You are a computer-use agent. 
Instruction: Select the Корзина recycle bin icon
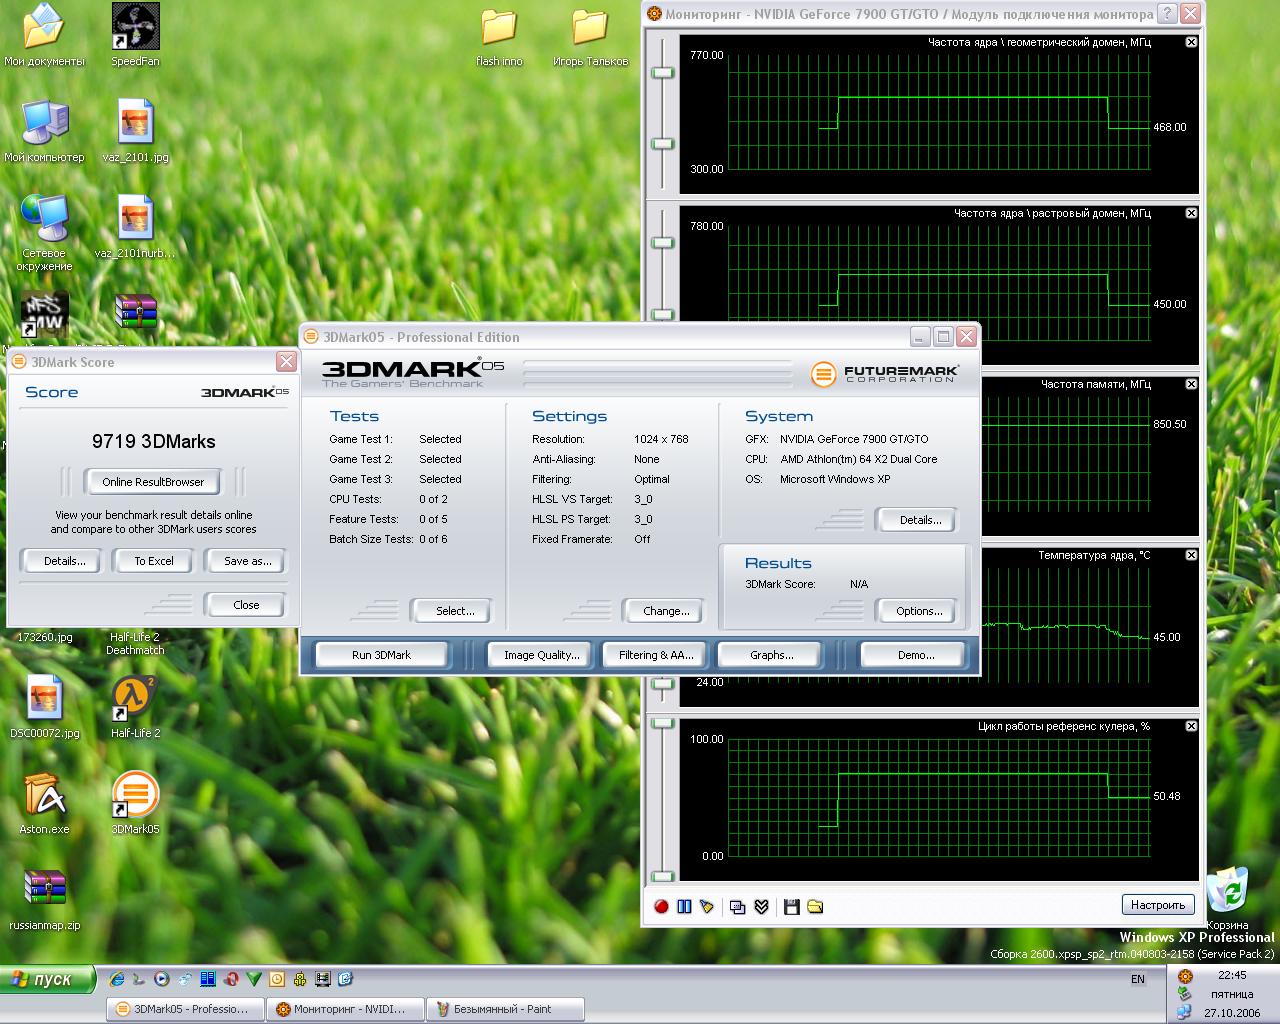(x=1227, y=898)
